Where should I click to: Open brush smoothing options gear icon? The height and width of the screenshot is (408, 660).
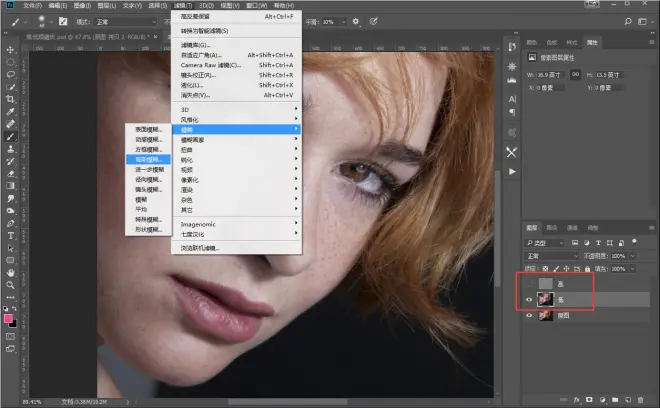356,21
